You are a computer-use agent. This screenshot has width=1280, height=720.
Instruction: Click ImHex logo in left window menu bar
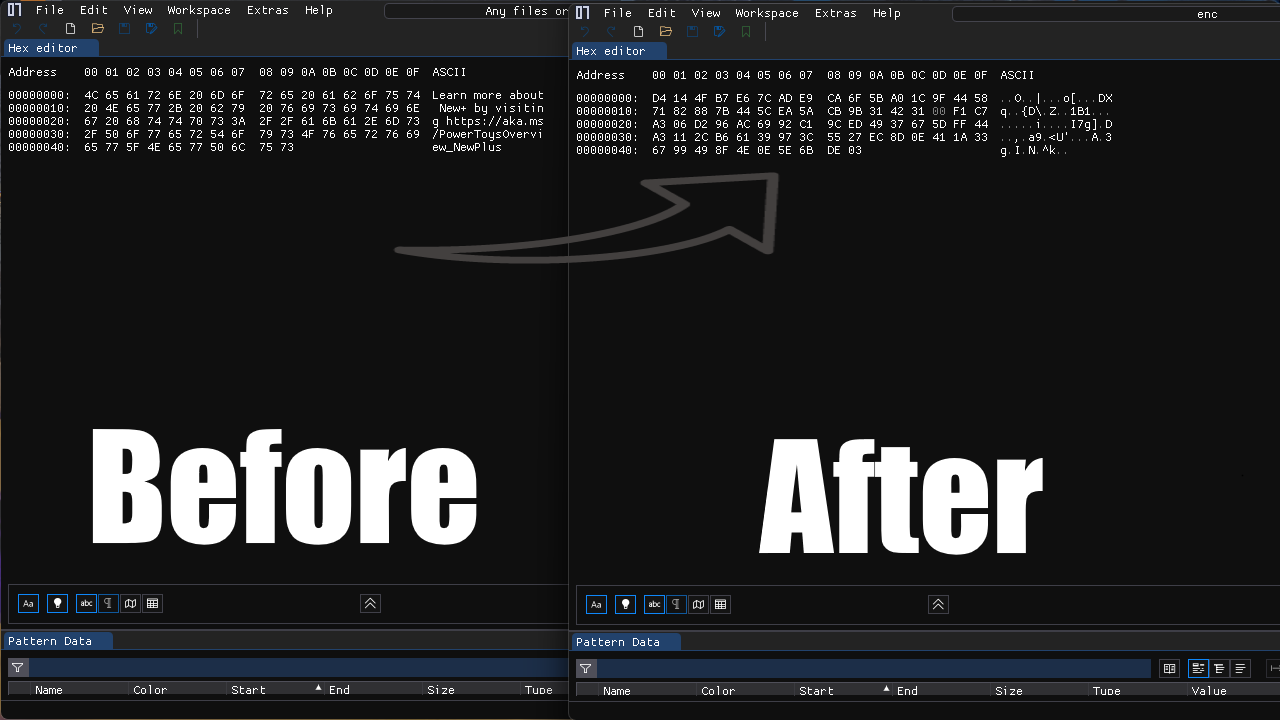pos(14,10)
